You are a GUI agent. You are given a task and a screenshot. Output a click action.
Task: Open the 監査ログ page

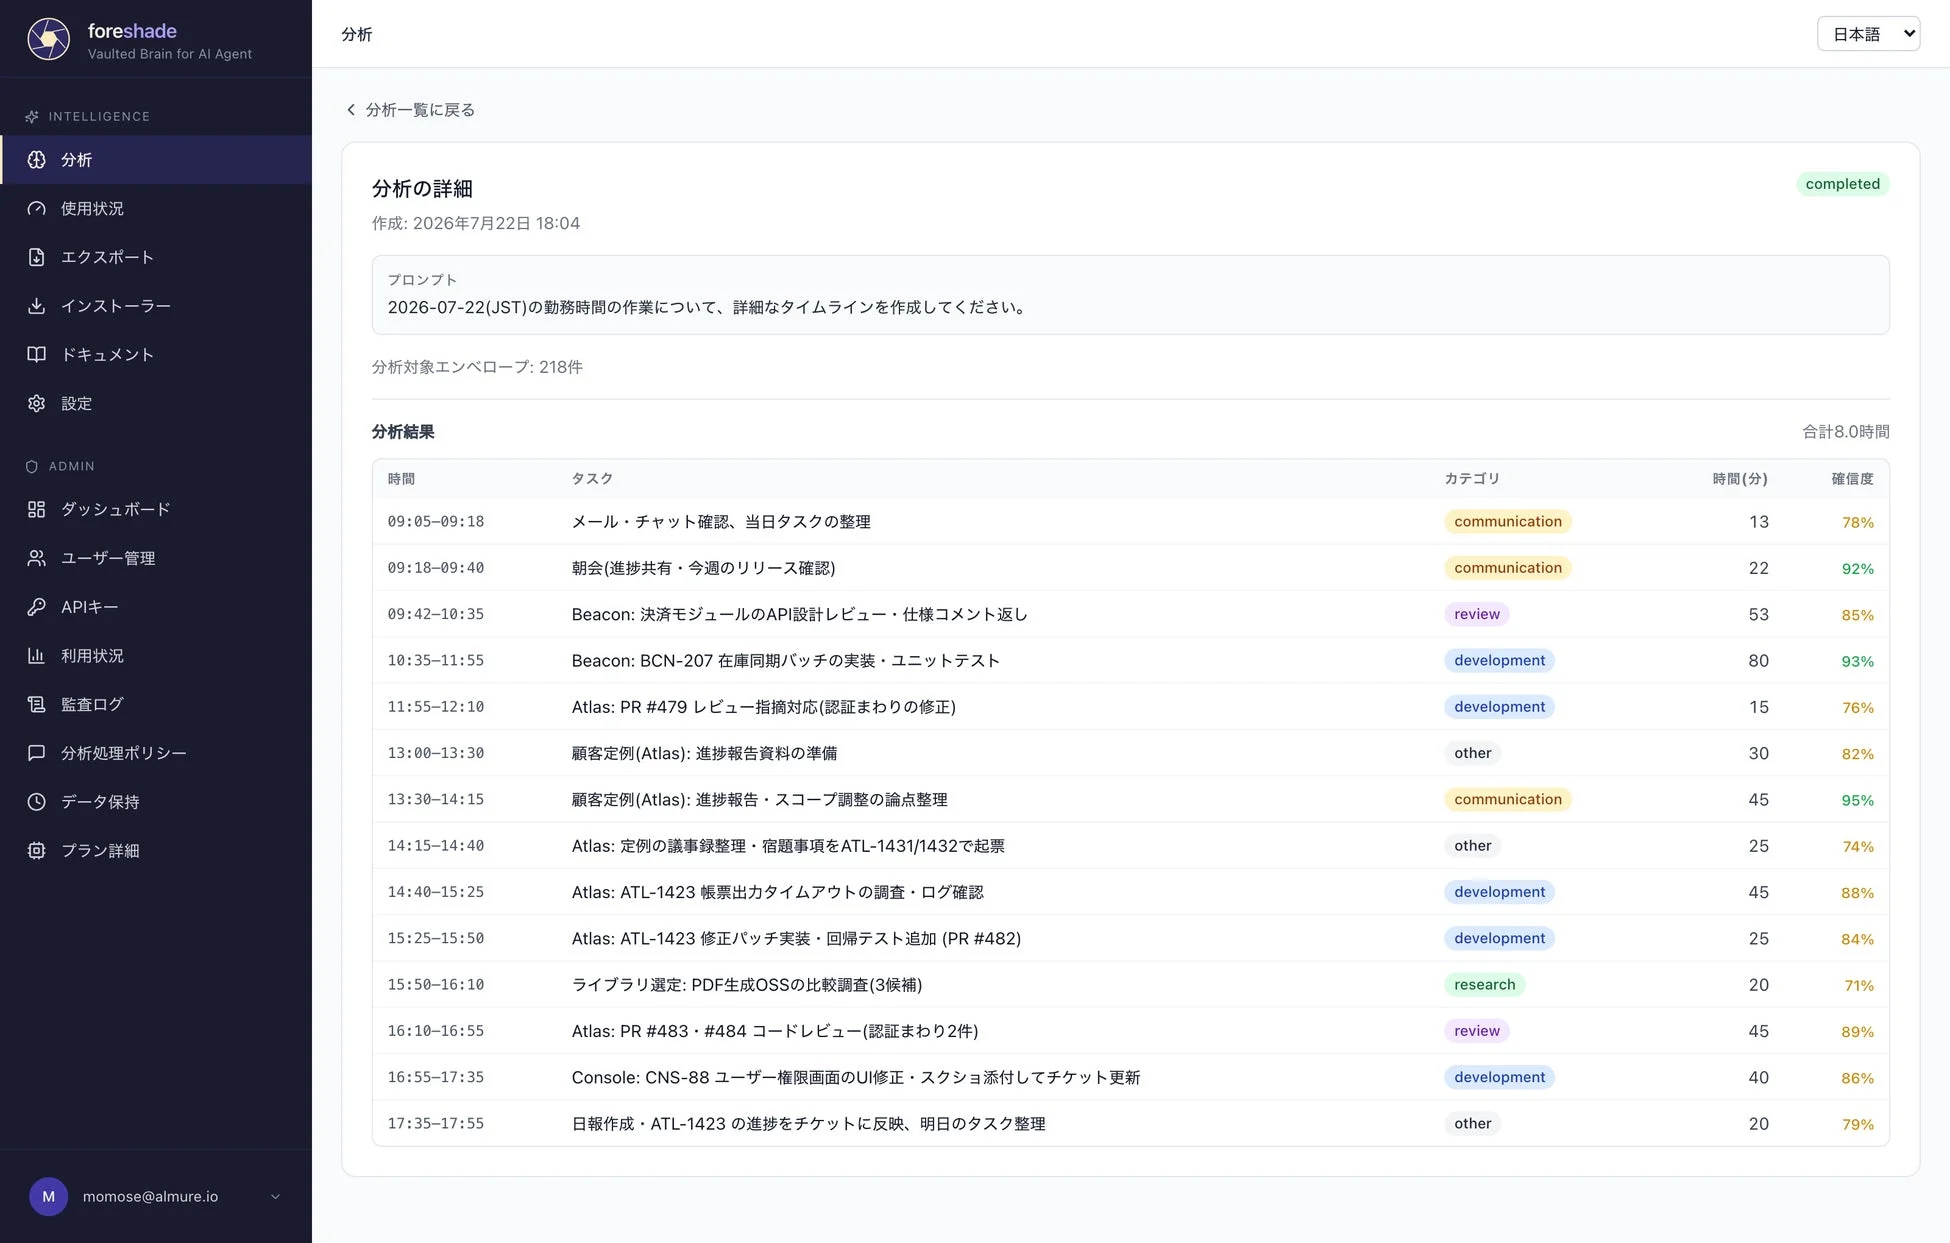[x=156, y=704]
